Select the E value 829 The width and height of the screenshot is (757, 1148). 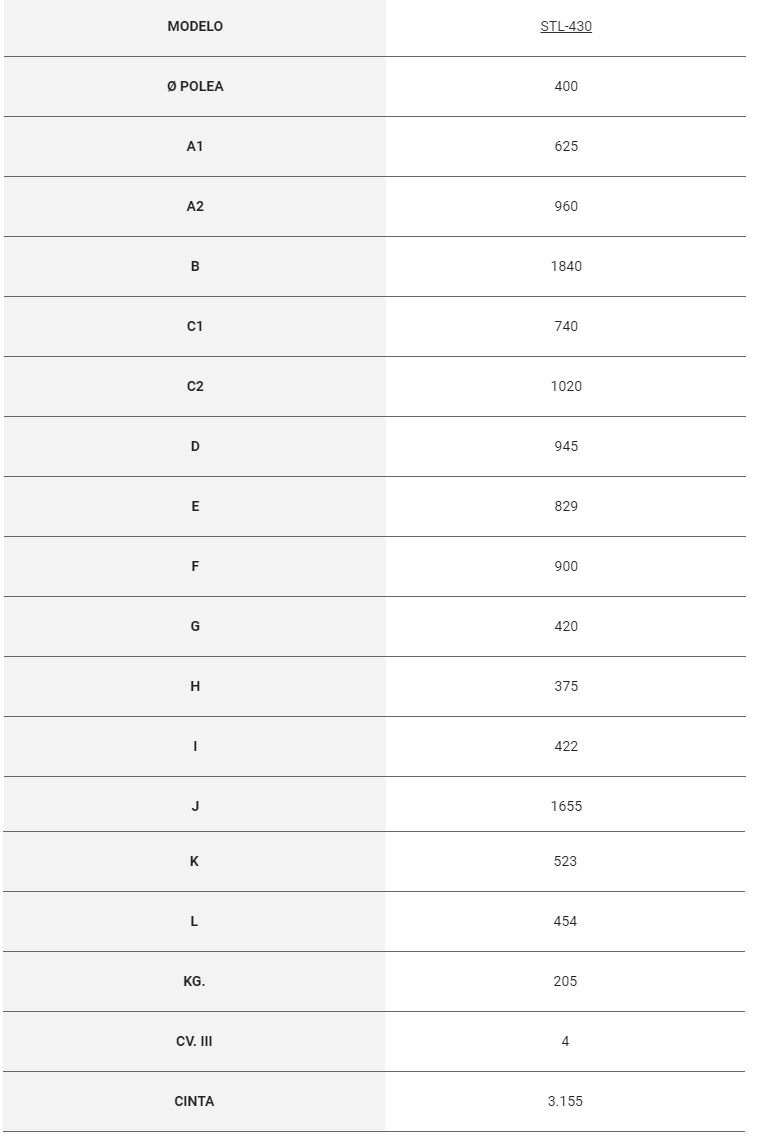click(x=565, y=507)
